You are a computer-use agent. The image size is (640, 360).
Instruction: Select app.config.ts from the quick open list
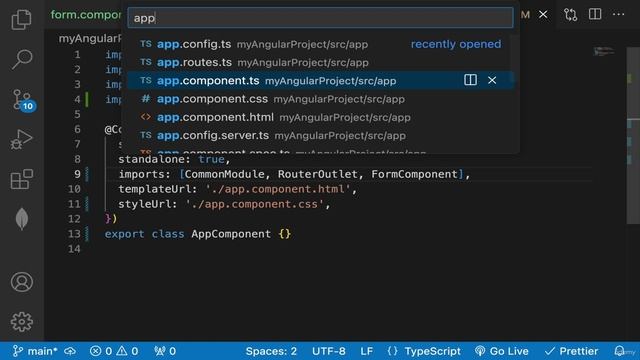pyautogui.click(x=320, y=44)
